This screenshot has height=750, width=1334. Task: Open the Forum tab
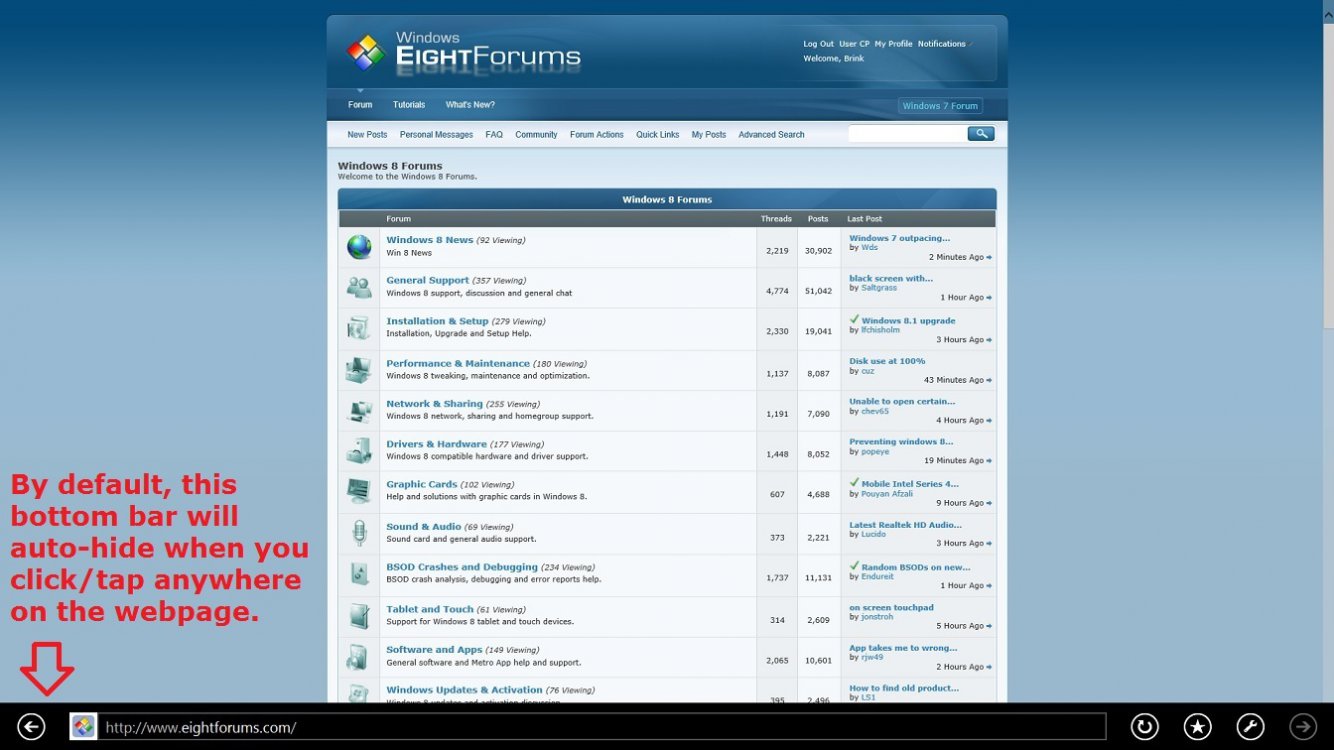[360, 105]
